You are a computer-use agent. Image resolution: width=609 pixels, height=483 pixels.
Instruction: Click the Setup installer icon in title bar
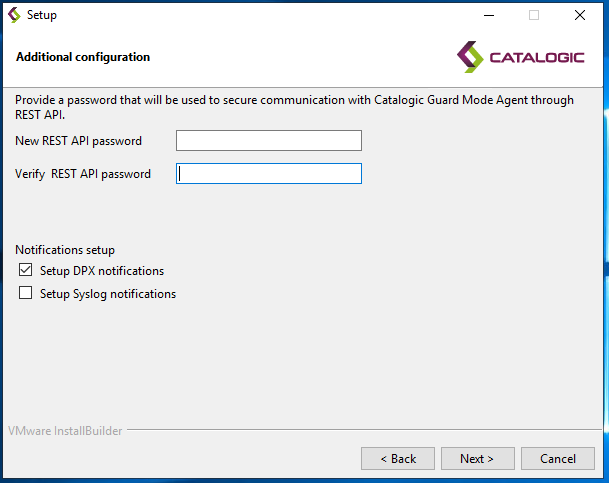point(14,15)
